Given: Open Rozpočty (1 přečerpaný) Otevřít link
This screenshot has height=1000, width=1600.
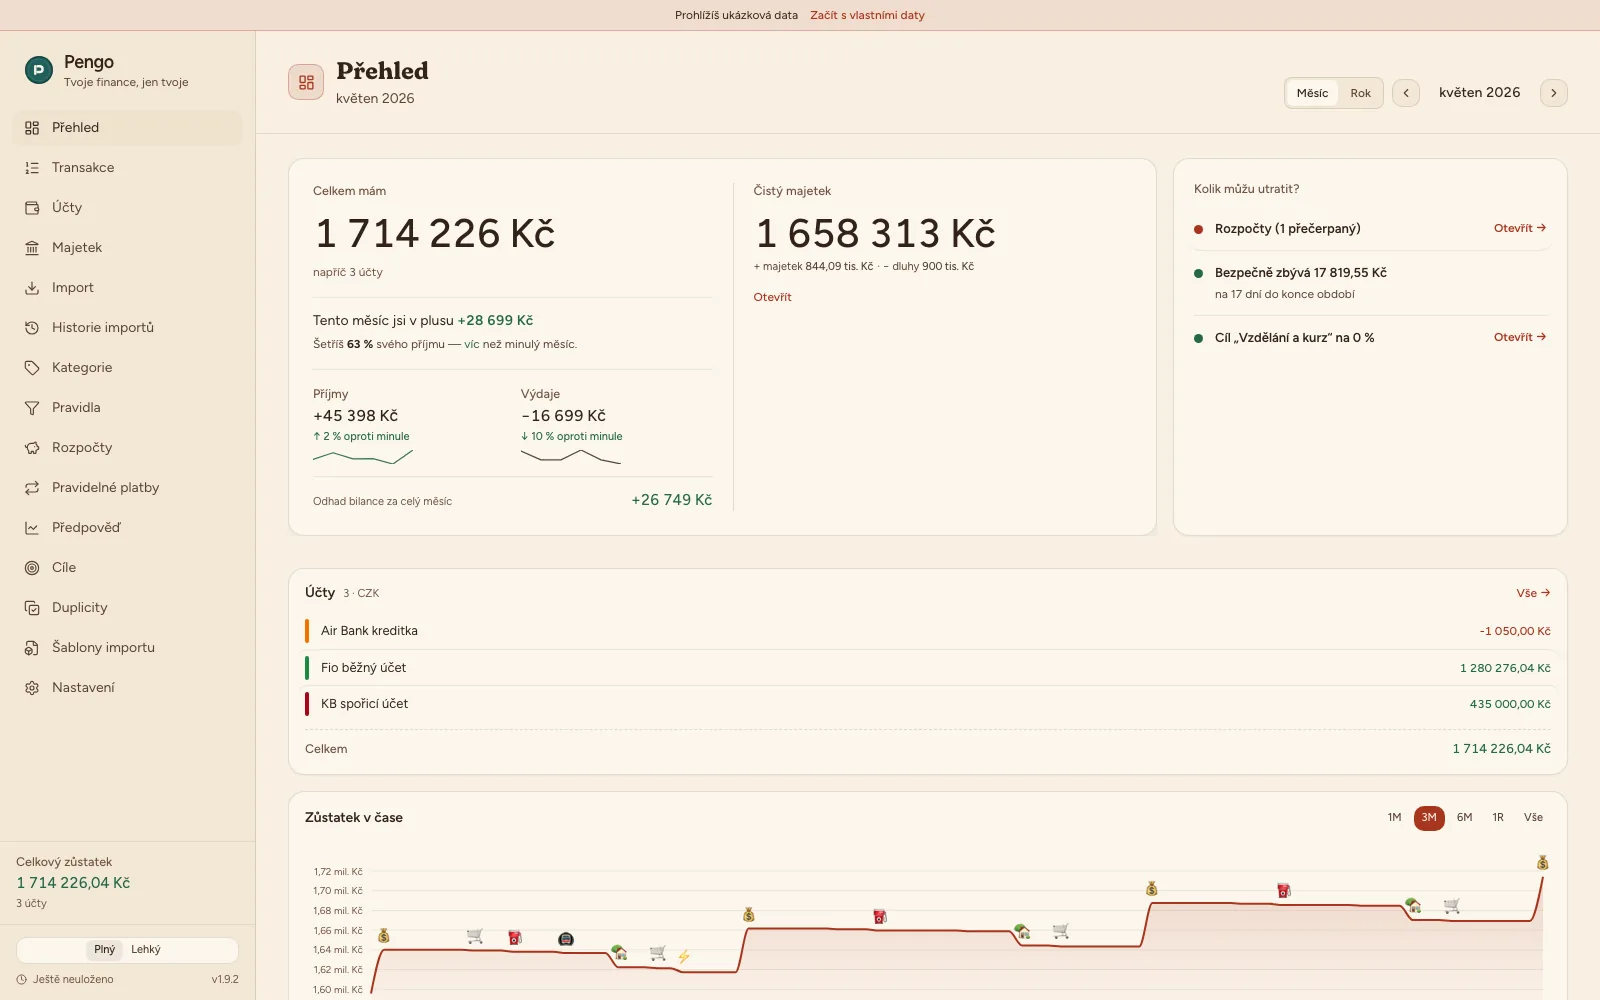Looking at the screenshot, I should [x=1520, y=228].
